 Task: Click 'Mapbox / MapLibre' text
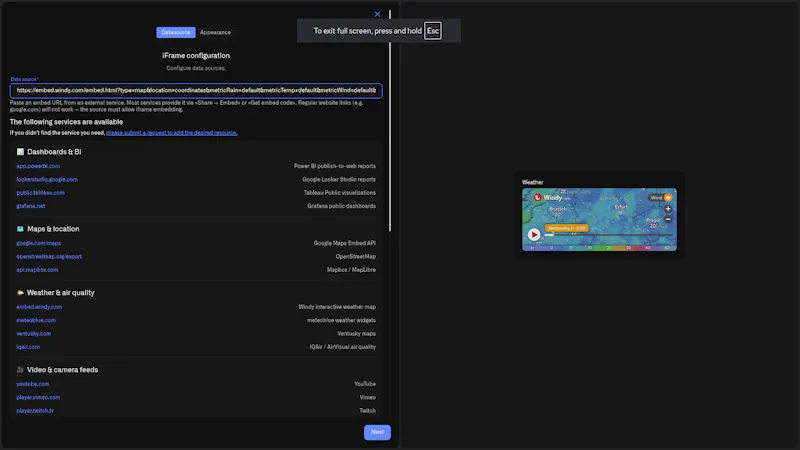coord(351,269)
